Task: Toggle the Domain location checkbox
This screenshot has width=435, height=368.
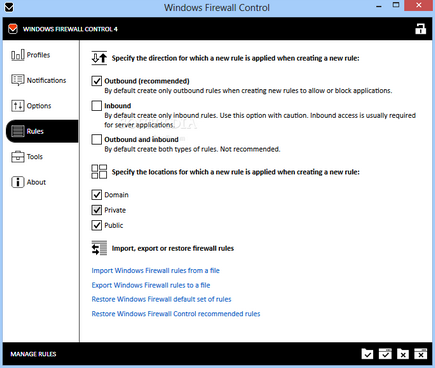Action: 97,195
